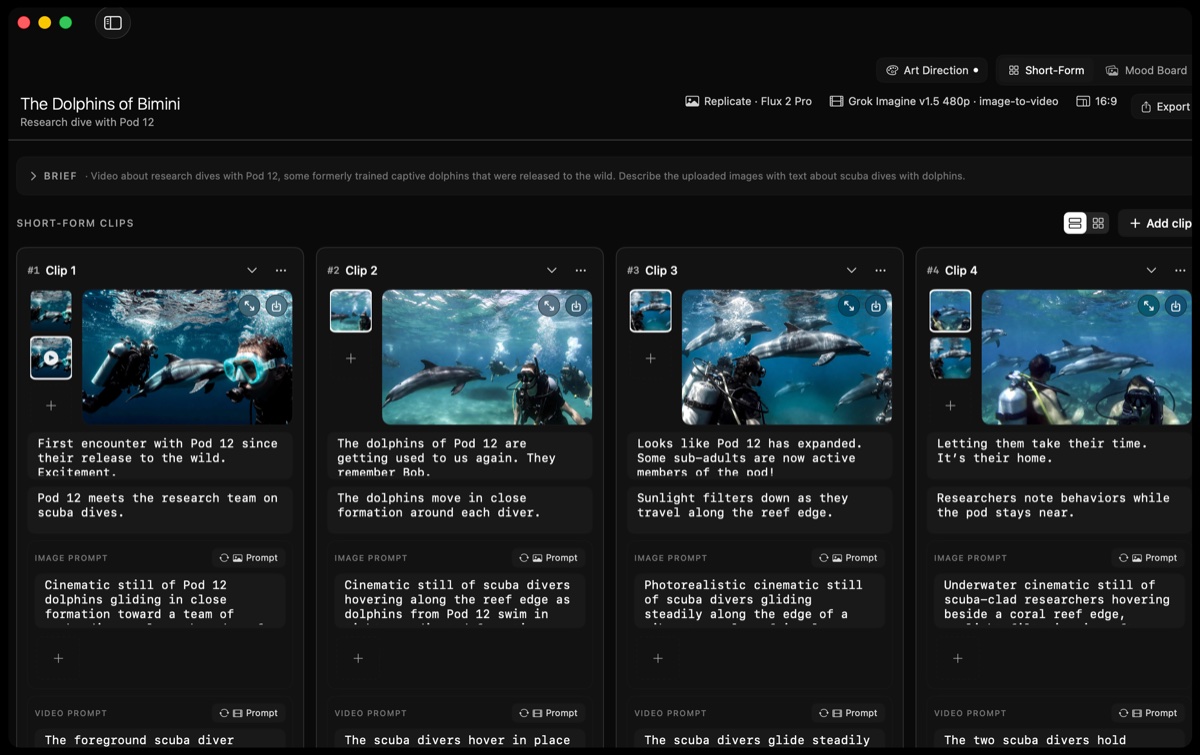This screenshot has width=1200, height=755.
Task: Open Clip 1 more options ellipsis
Action: pos(281,271)
